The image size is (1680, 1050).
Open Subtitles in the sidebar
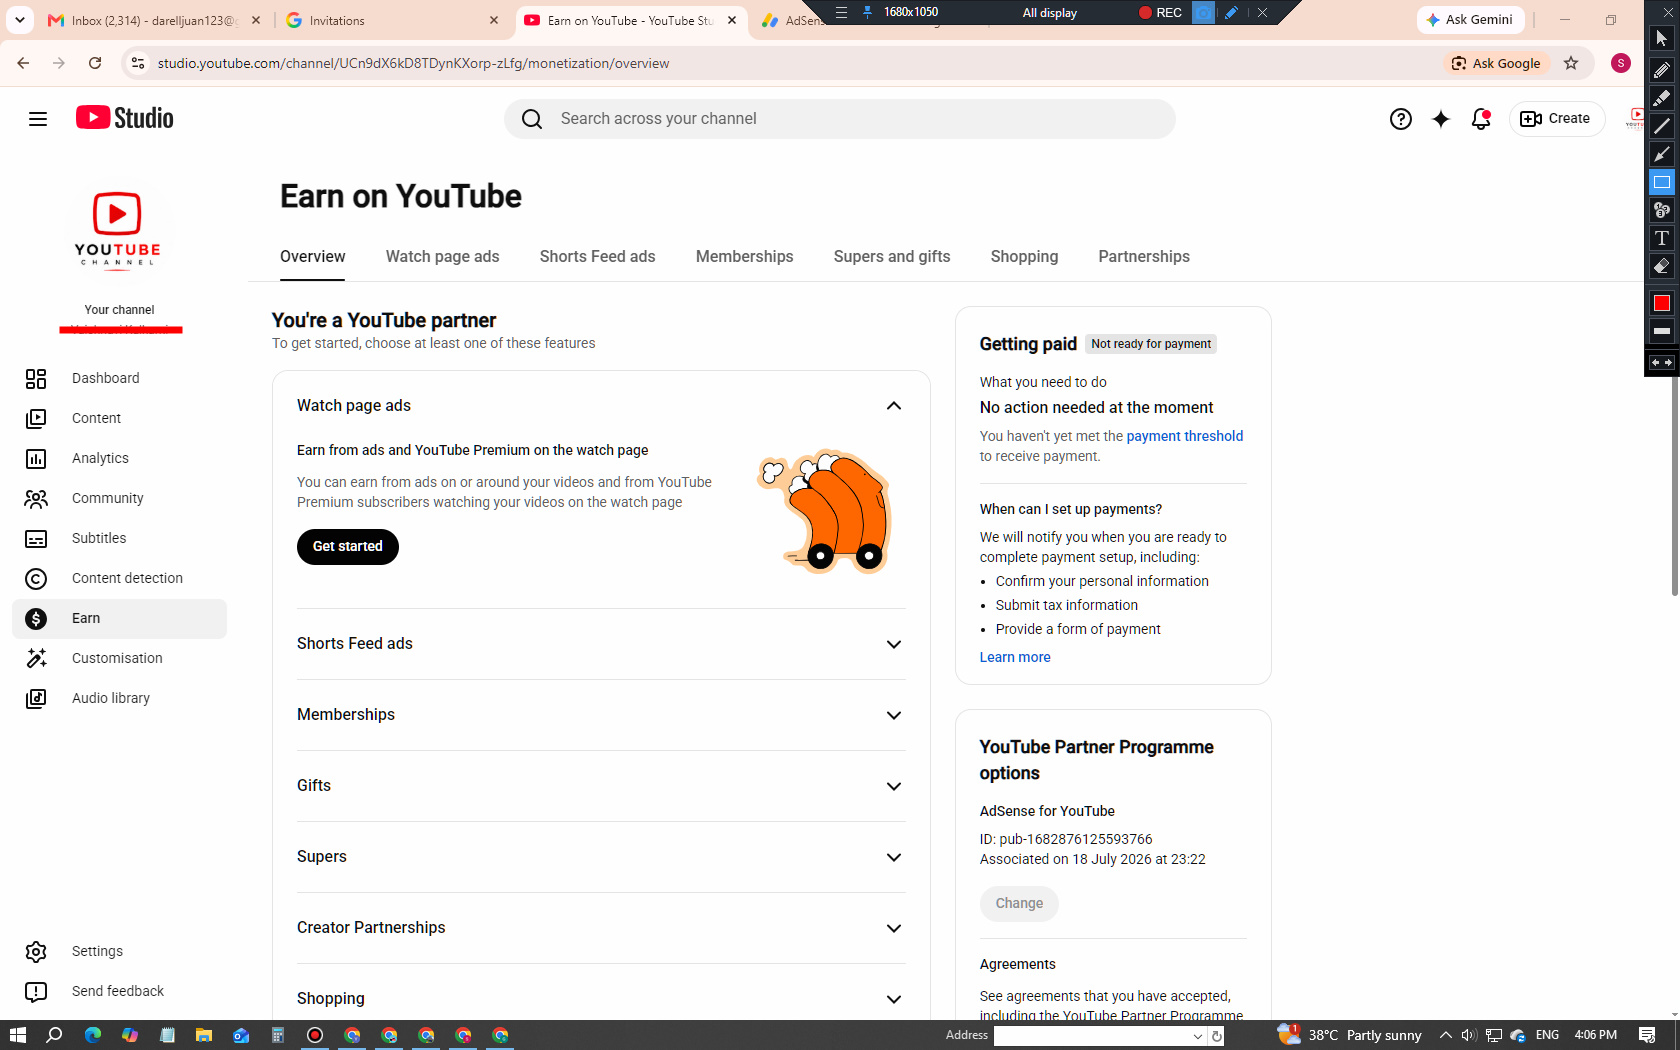pos(119,538)
